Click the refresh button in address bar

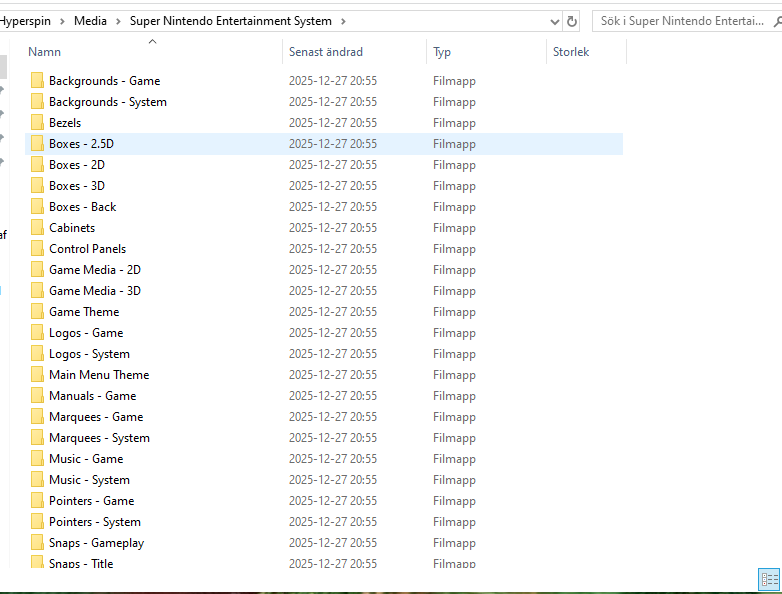click(572, 21)
